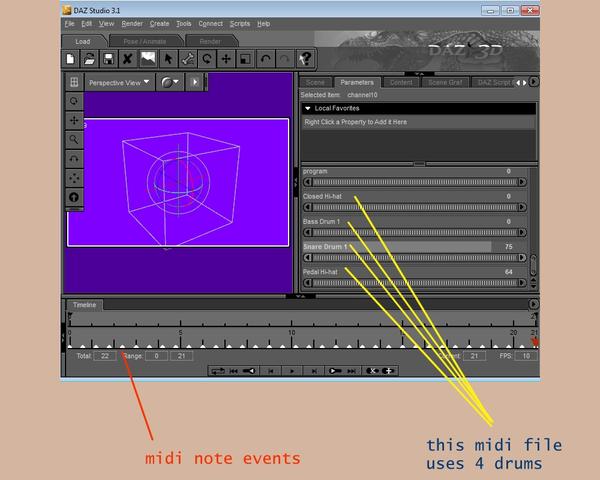Play the timeline animation
Viewport: 600px width, 480px height.
292,371
